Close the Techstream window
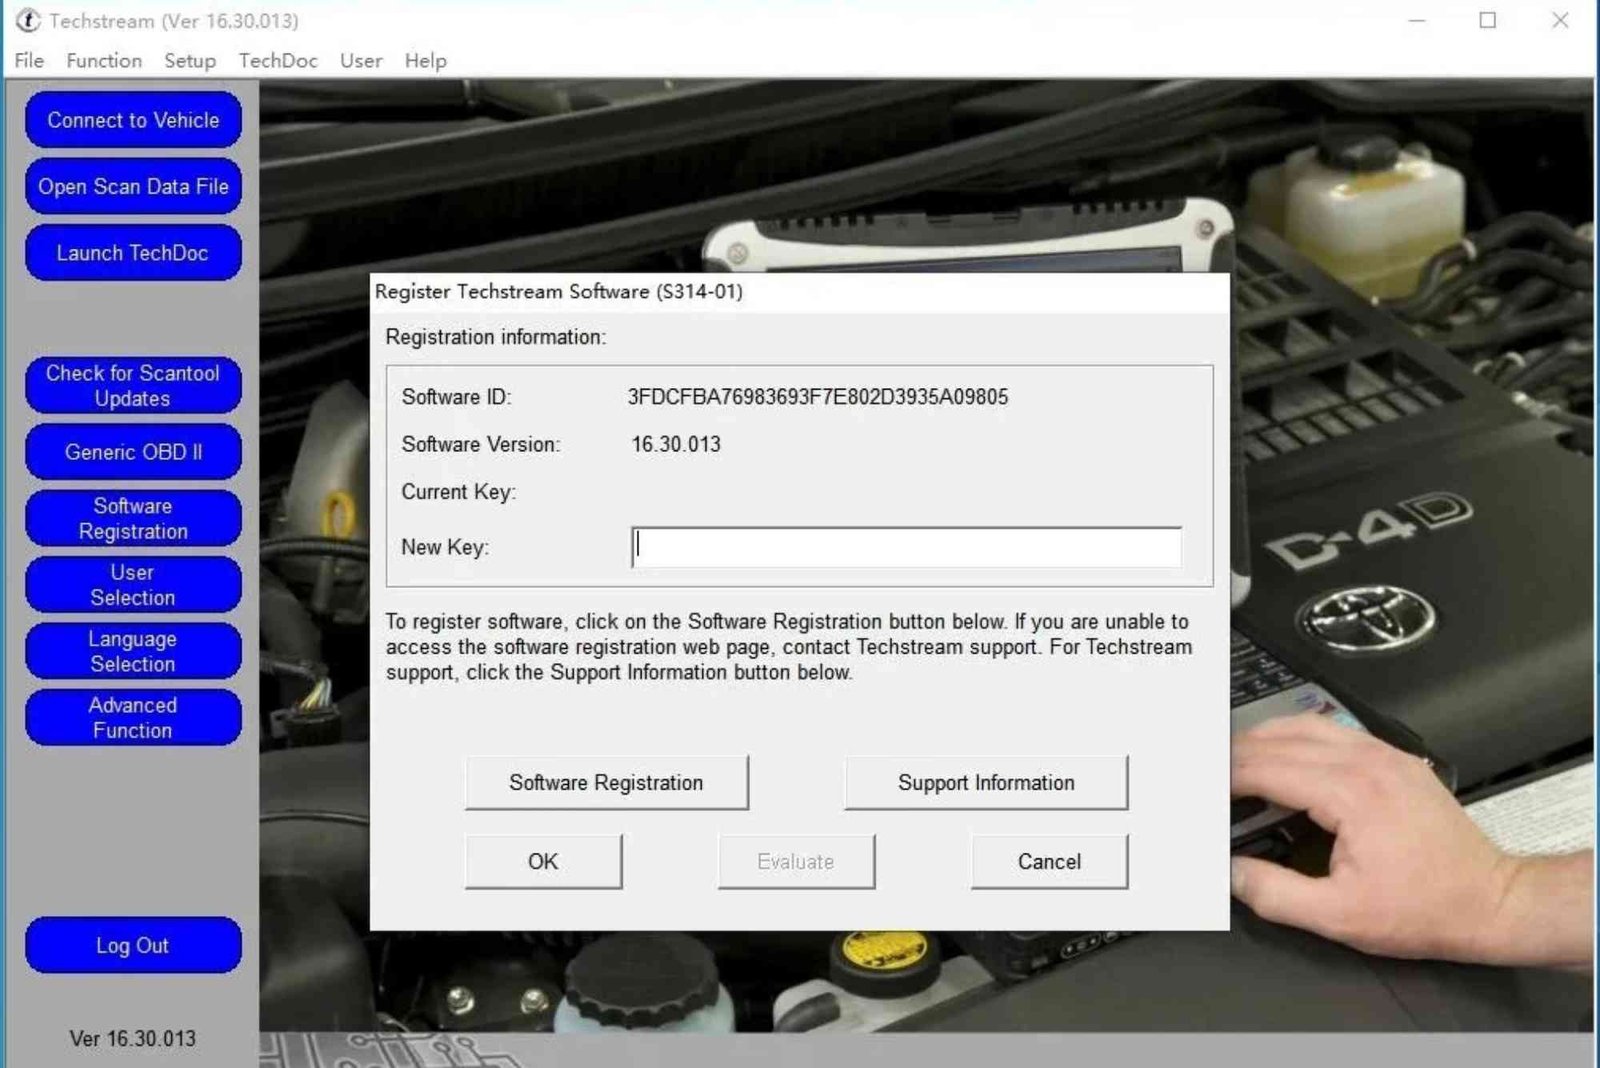This screenshot has width=1600, height=1068. click(1560, 20)
